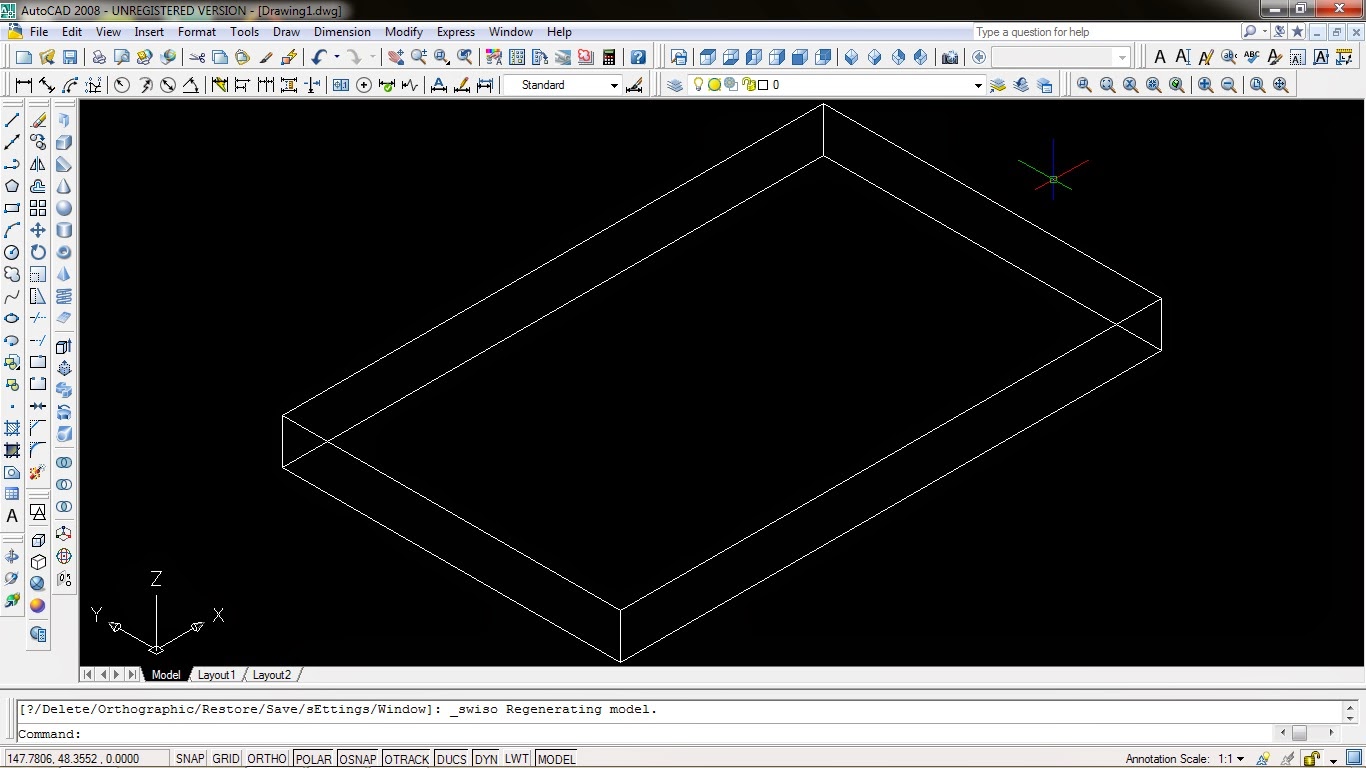Image resolution: width=1366 pixels, height=768 pixels.
Task: Select the Line draw tool
Action: coord(12,120)
